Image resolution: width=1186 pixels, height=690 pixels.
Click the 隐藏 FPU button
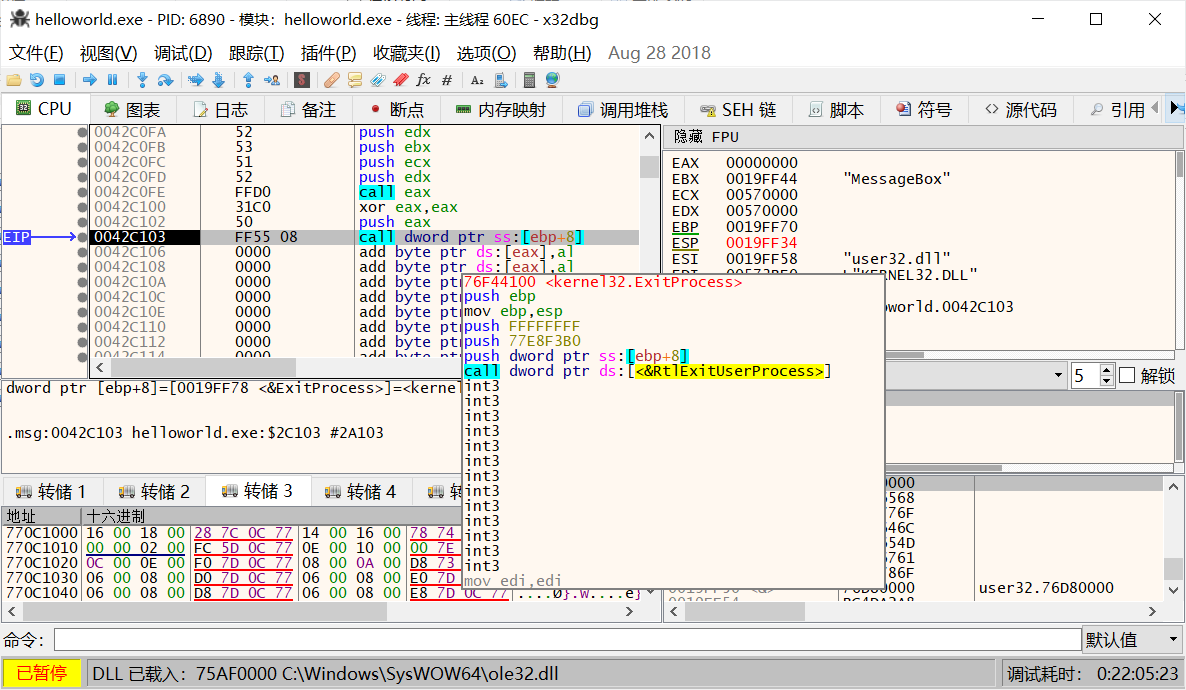(706, 137)
